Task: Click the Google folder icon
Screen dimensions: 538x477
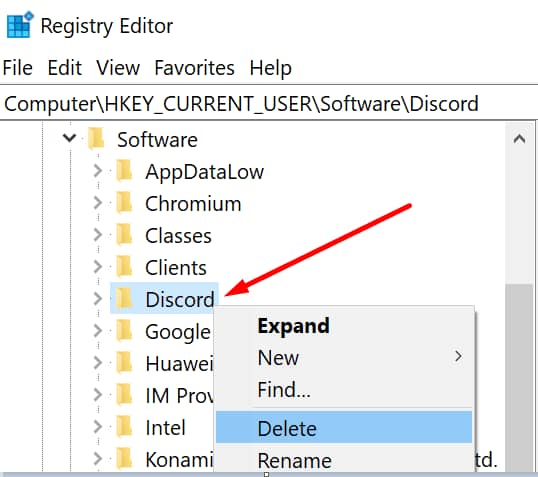Action: click(x=124, y=331)
